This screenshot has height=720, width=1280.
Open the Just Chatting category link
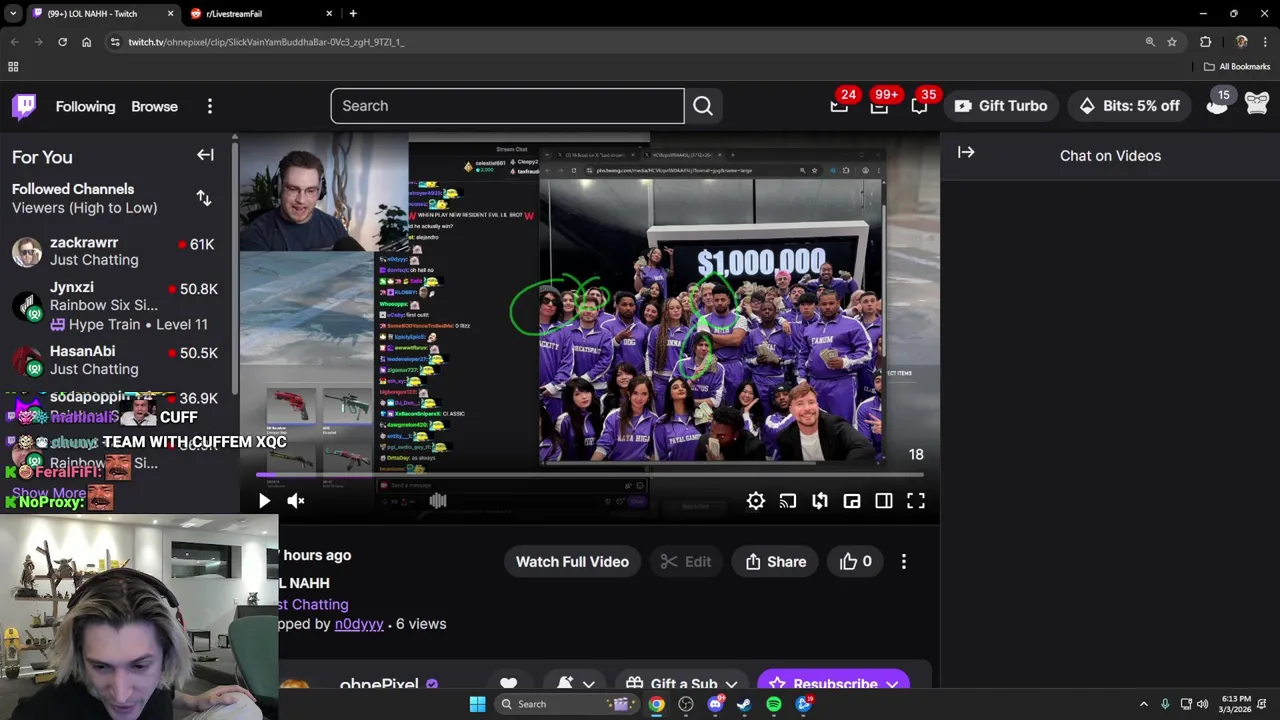tap(315, 604)
